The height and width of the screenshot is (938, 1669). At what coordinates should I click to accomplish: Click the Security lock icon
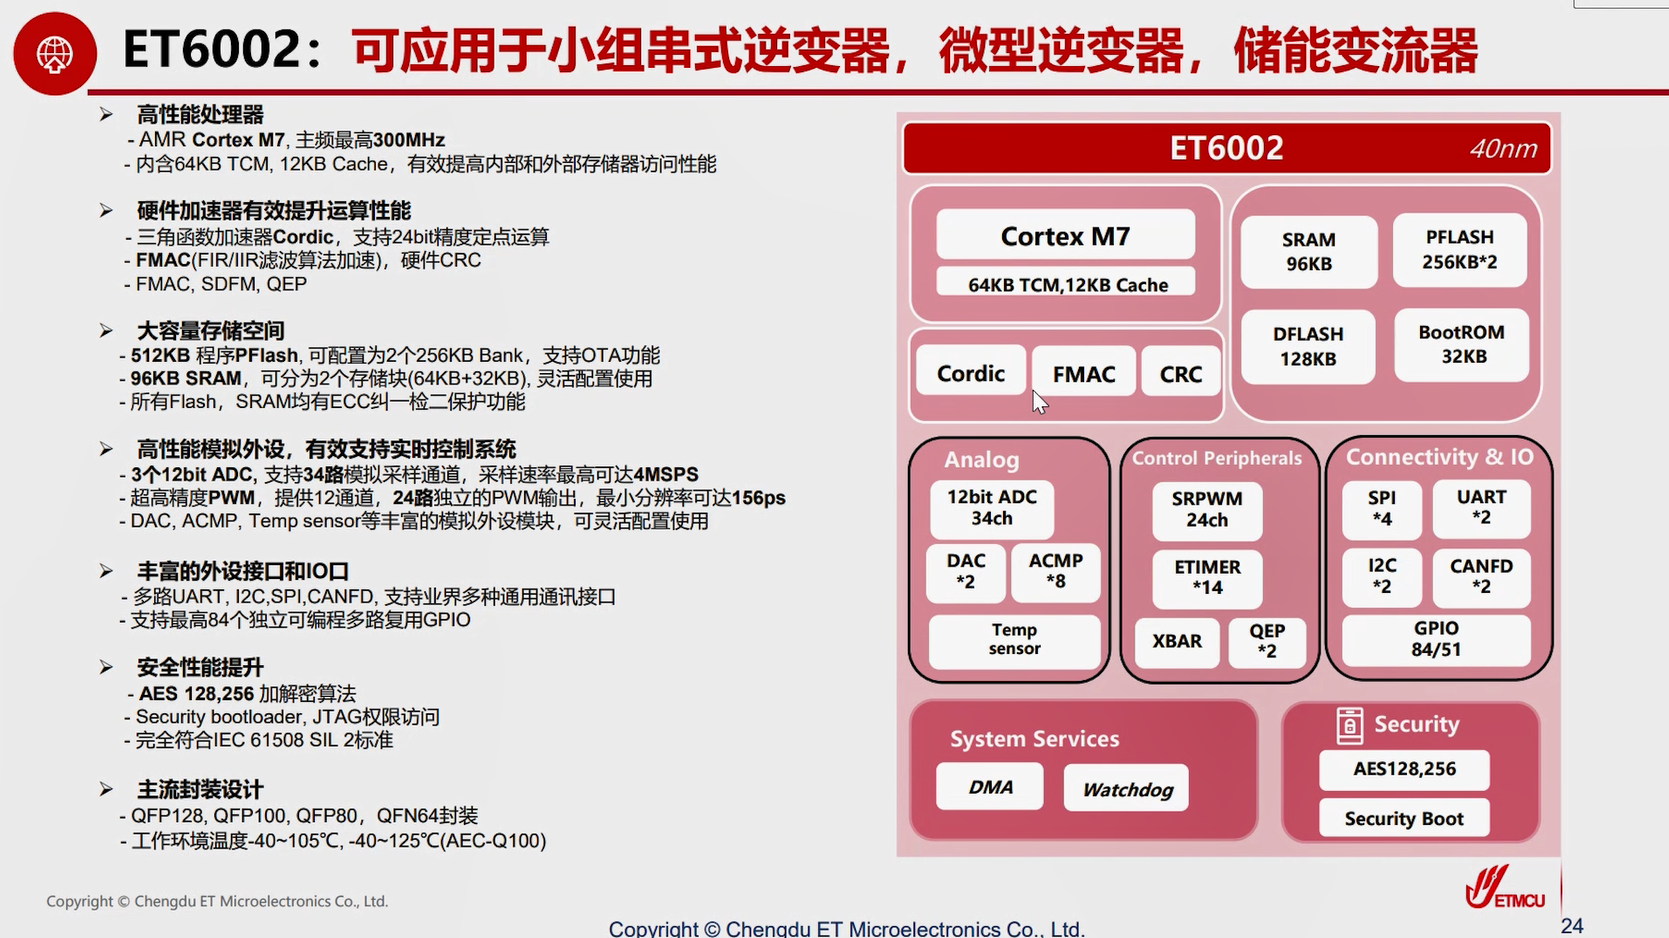coord(1349,725)
